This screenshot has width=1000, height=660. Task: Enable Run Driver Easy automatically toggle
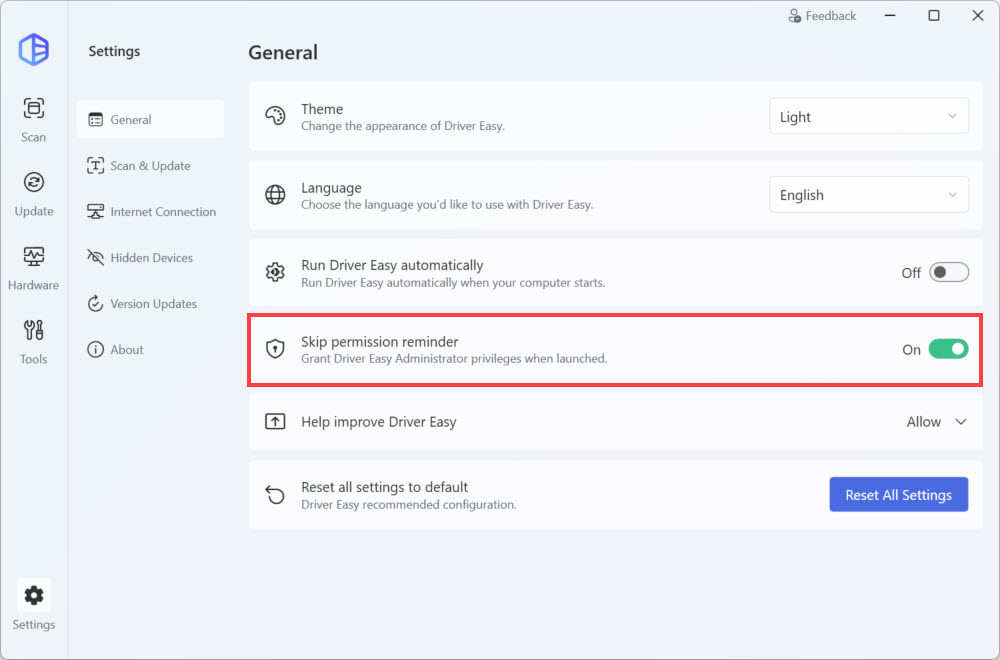(x=948, y=272)
